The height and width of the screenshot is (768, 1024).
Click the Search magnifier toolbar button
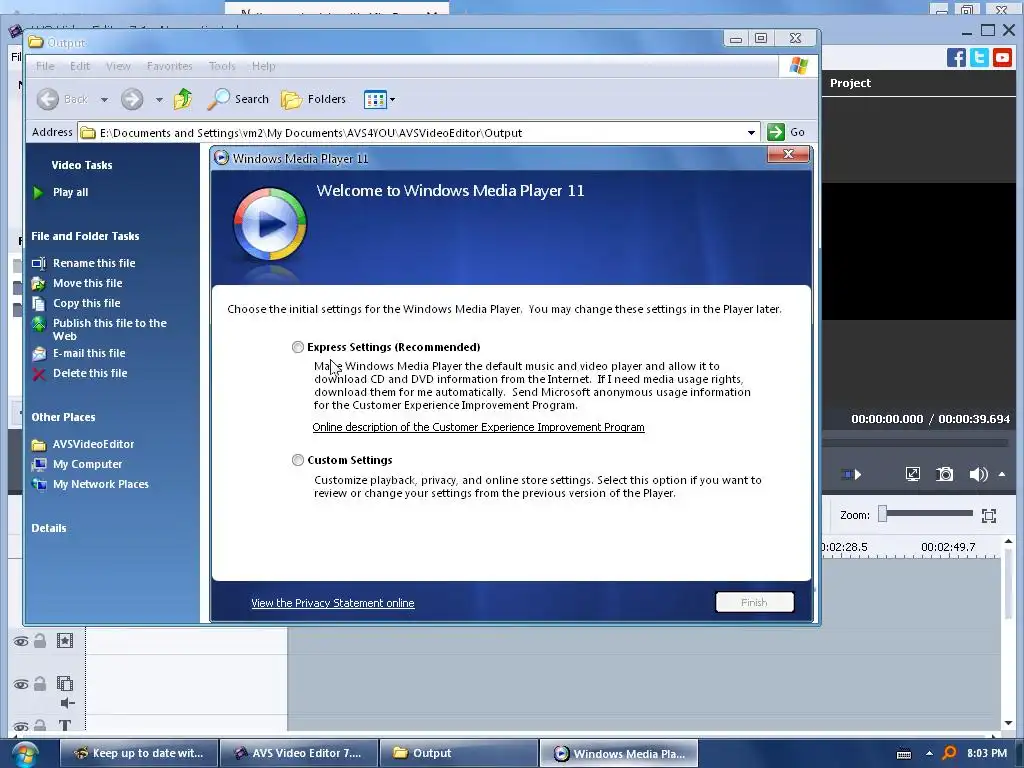click(x=238, y=99)
